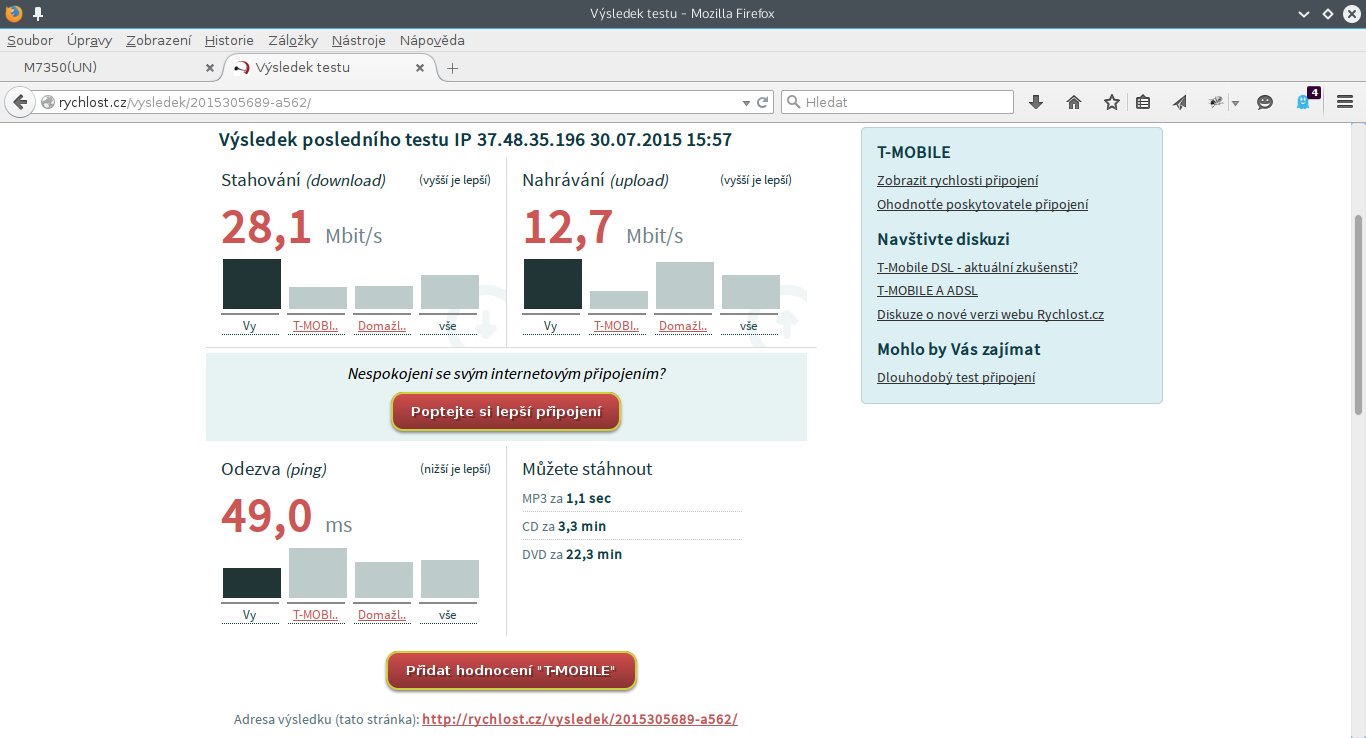Click the DVD za 22,3 min line
The width and height of the screenshot is (1366, 738).
coord(572,554)
